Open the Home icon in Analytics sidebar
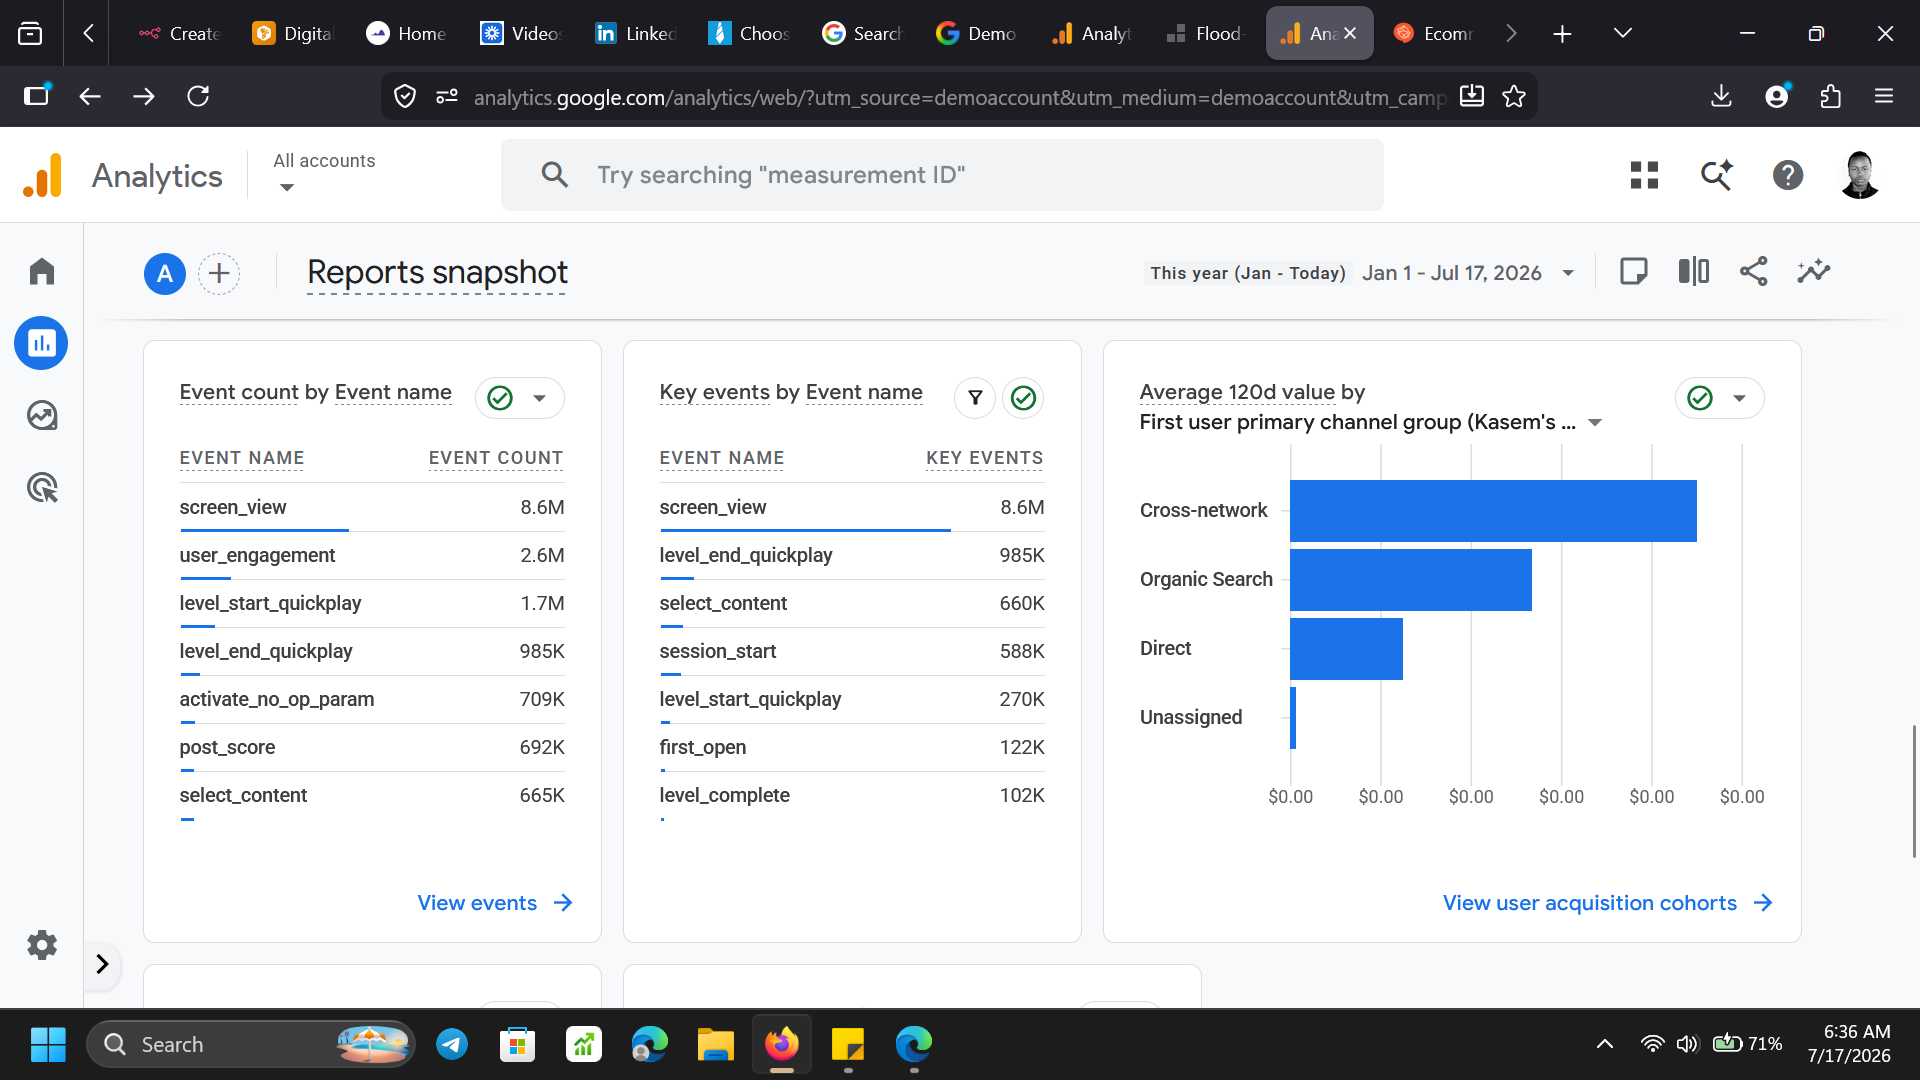Image resolution: width=1920 pixels, height=1080 pixels. 42,271
